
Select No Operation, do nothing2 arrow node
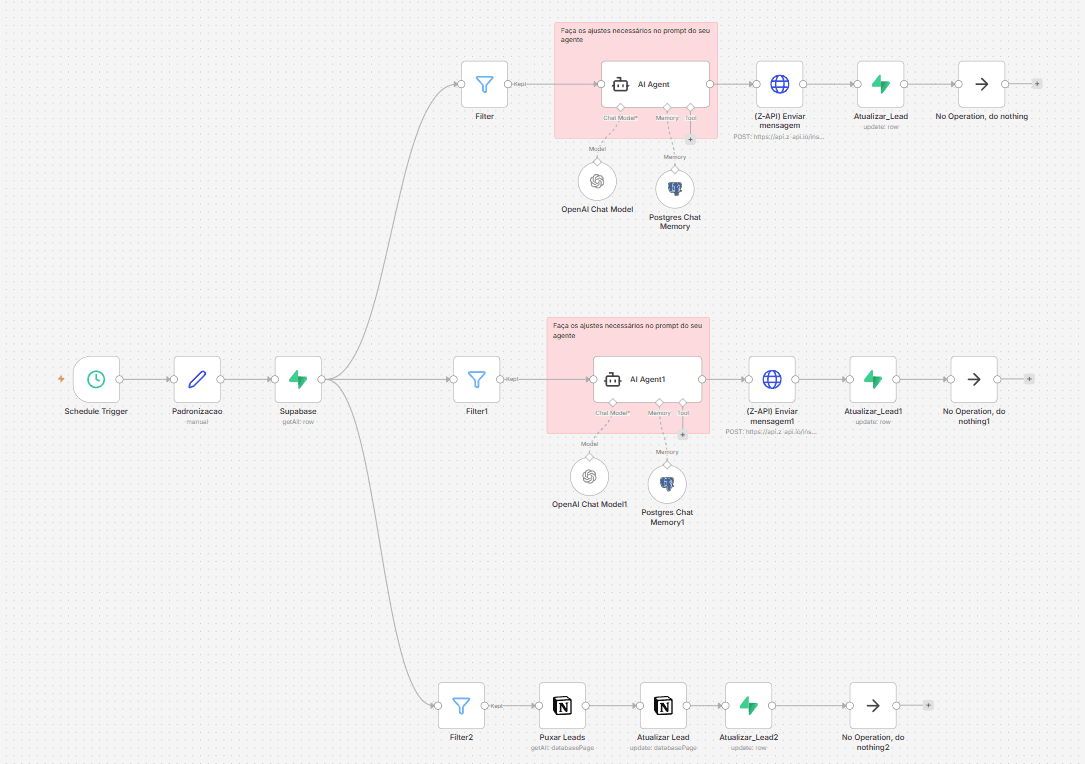pyautogui.click(x=873, y=705)
